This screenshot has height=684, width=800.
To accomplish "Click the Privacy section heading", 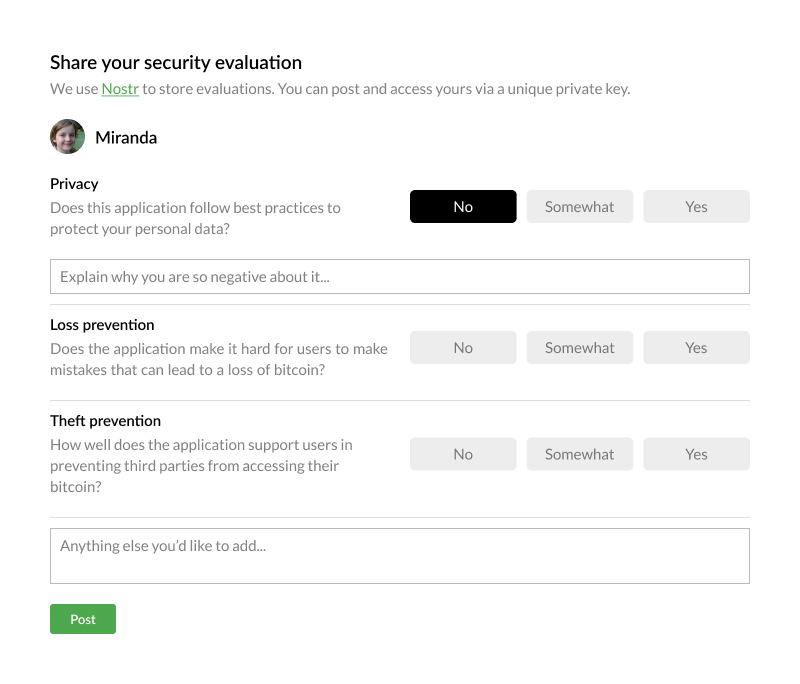I will tap(74, 183).
